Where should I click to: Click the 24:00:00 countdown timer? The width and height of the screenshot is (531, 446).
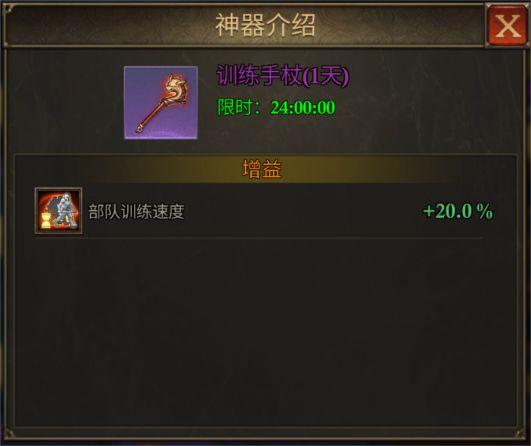click(x=303, y=107)
